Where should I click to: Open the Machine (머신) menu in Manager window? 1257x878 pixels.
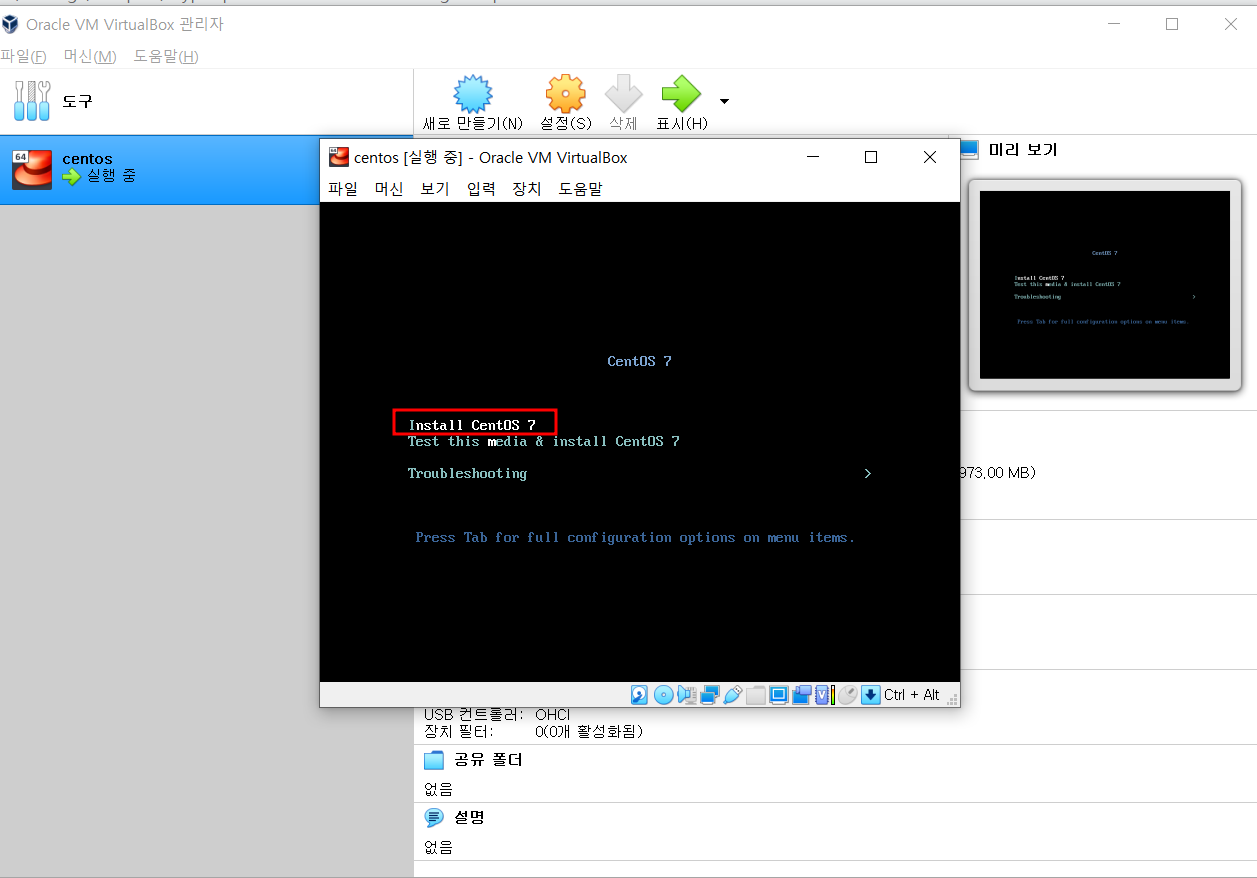pyautogui.click(x=90, y=56)
